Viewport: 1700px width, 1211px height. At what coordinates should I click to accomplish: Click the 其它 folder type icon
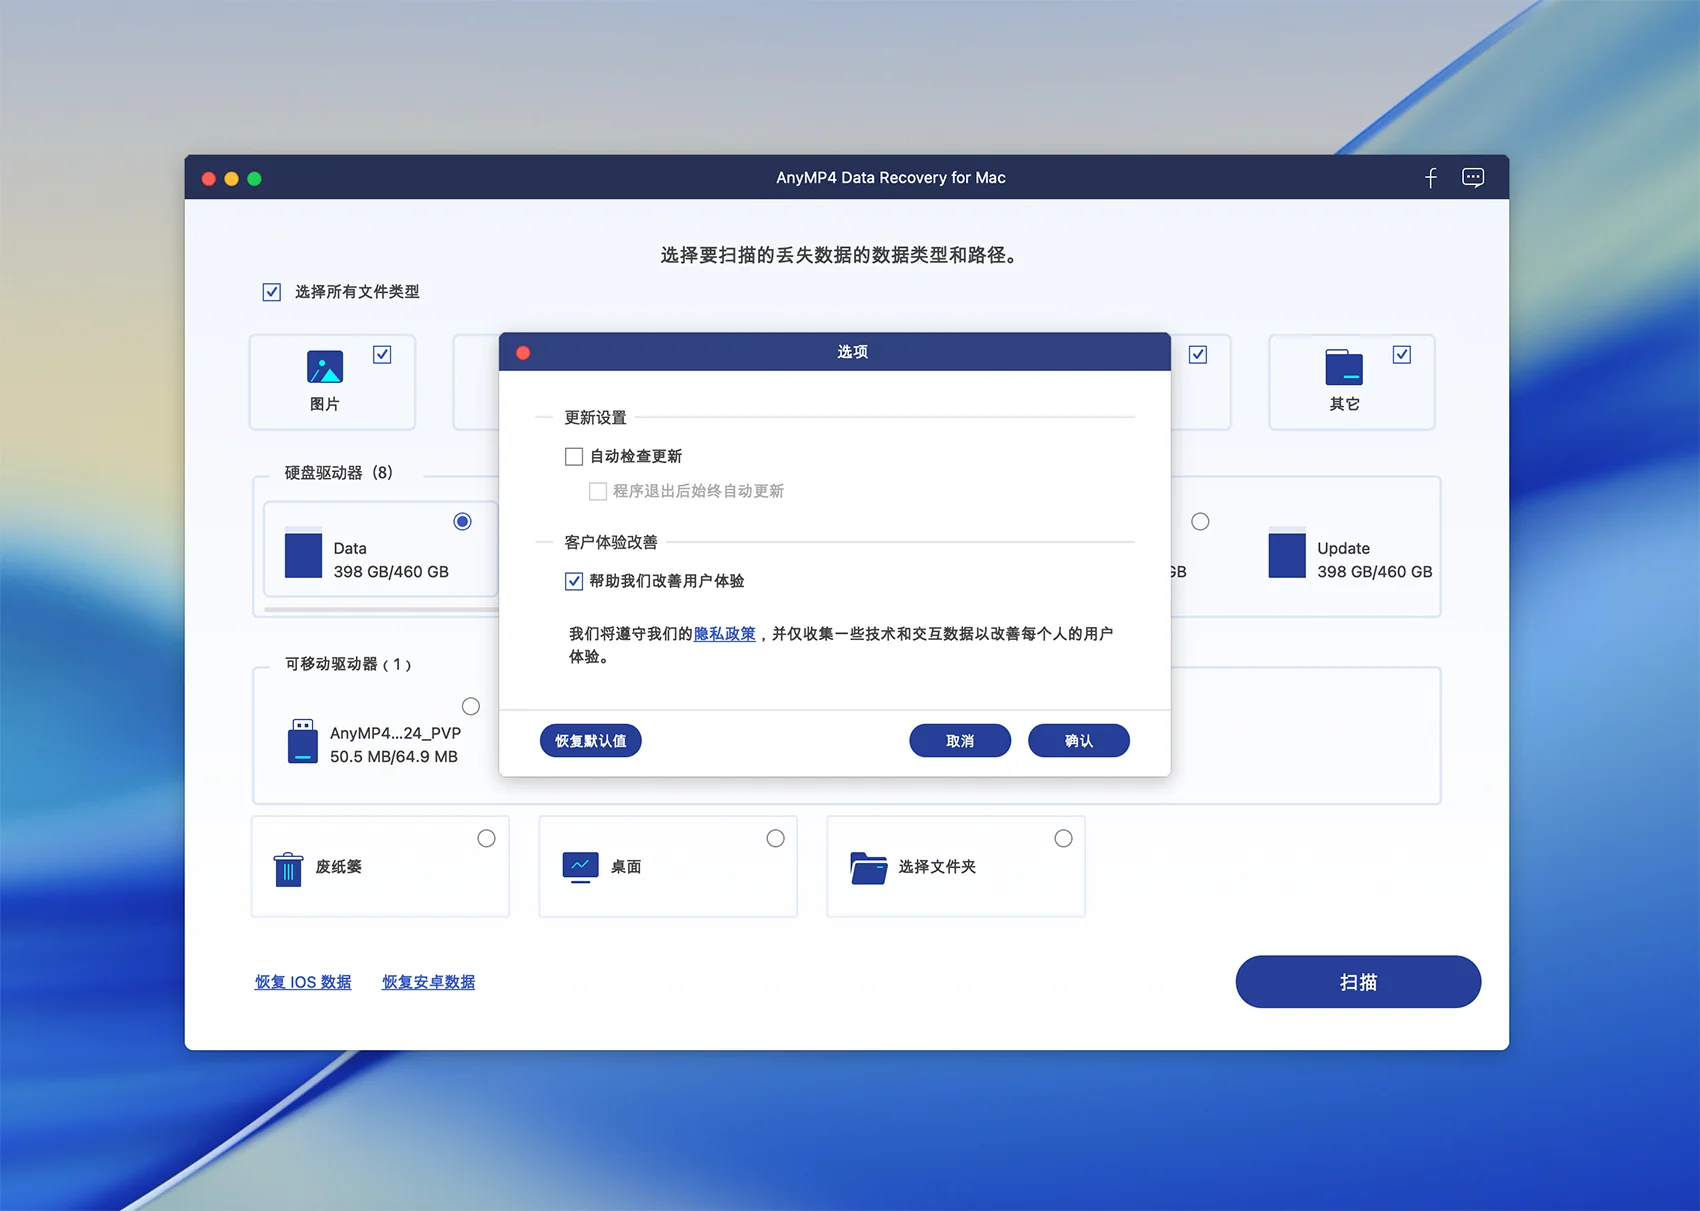pyautogui.click(x=1344, y=367)
